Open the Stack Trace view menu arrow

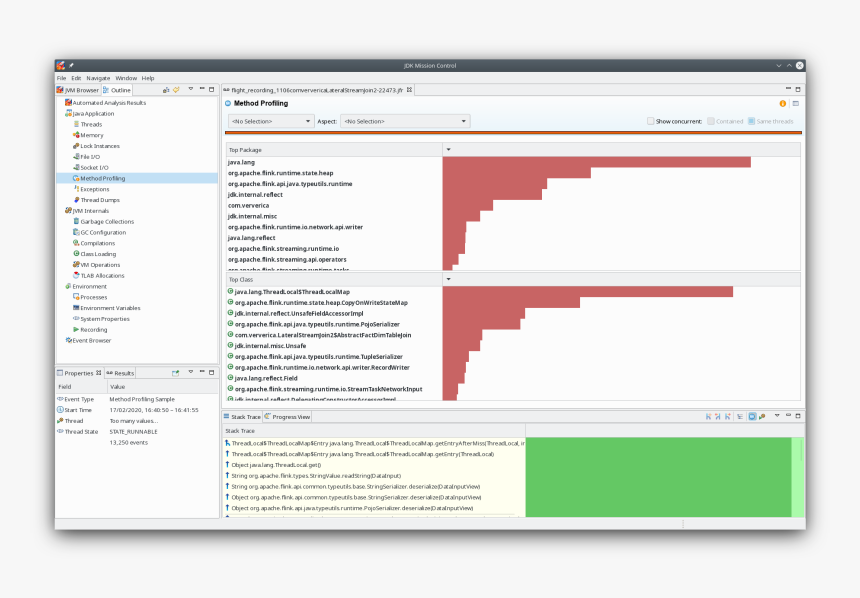777,416
